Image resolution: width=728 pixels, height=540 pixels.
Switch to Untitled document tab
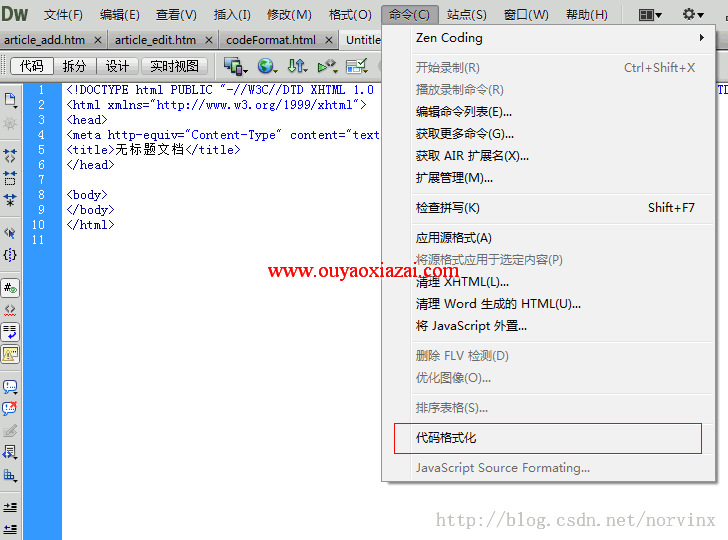click(362, 40)
